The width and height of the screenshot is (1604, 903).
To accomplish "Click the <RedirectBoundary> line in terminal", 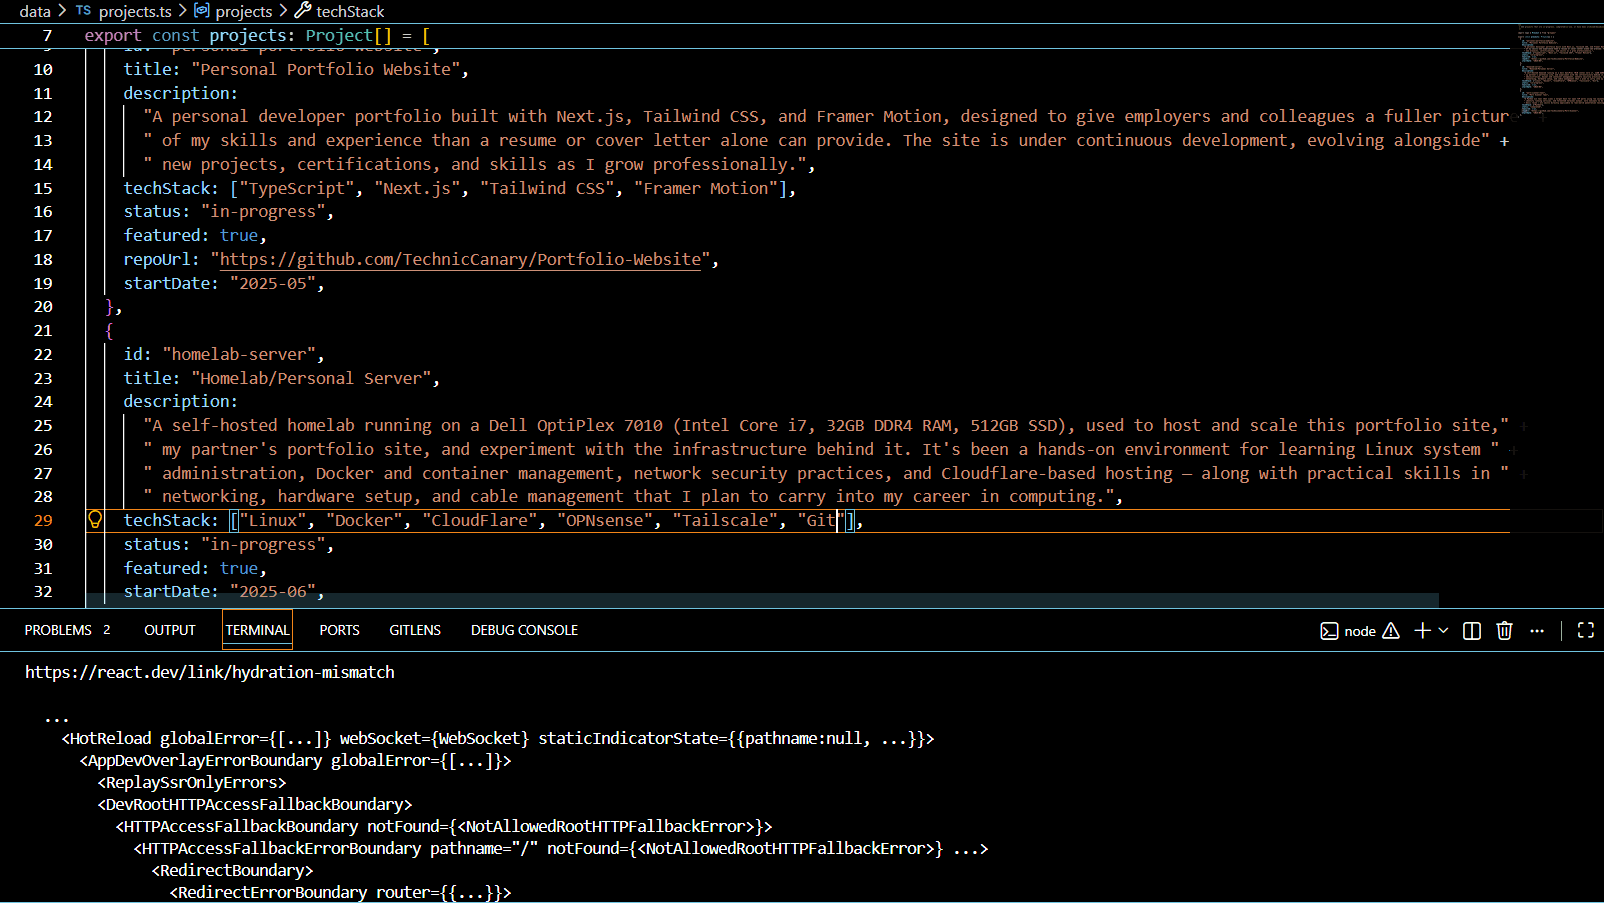I will (232, 870).
